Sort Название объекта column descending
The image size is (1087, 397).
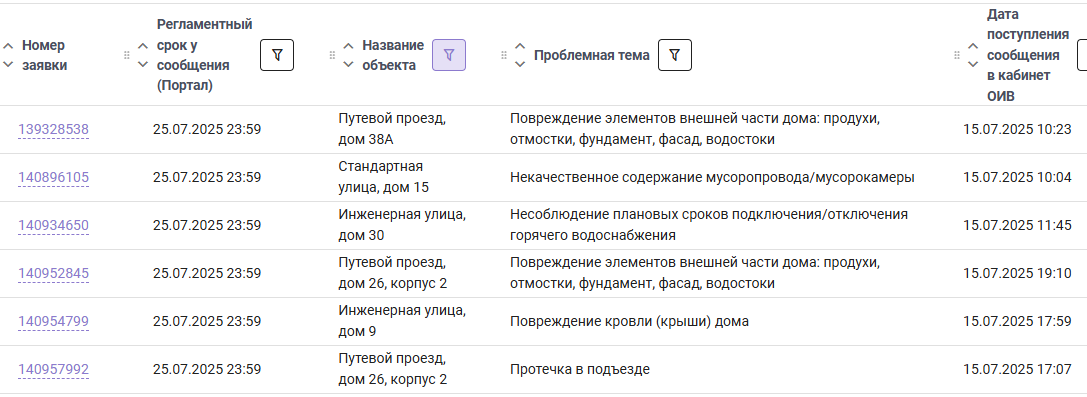[349, 64]
